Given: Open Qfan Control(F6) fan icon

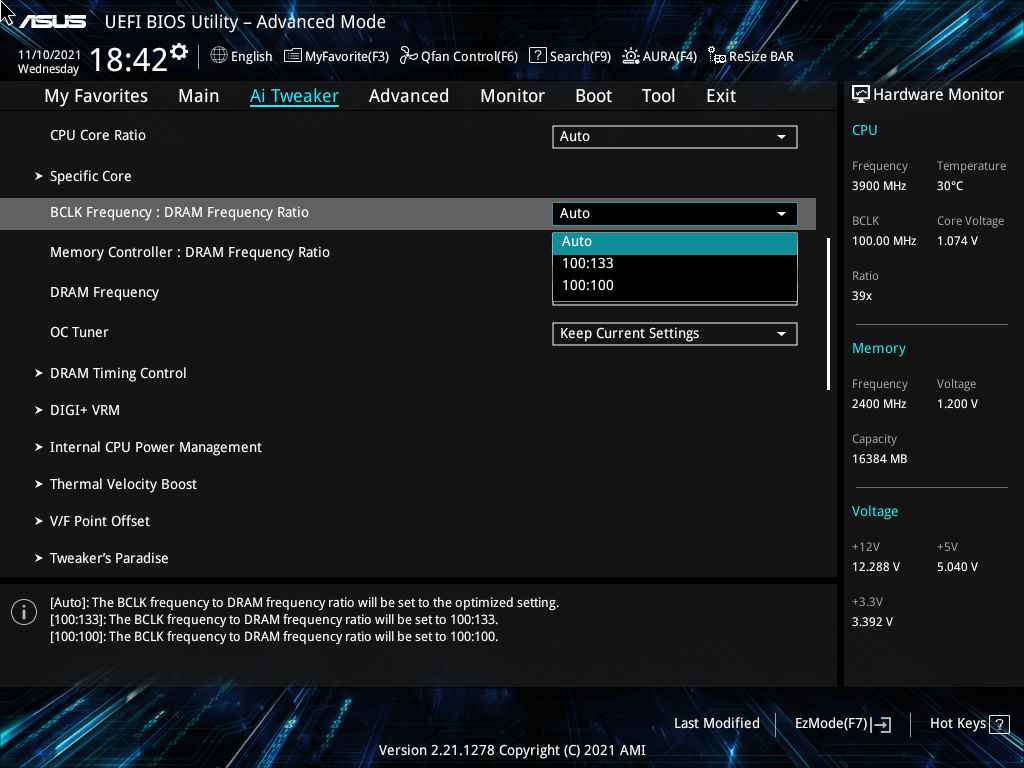Looking at the screenshot, I should [x=409, y=56].
